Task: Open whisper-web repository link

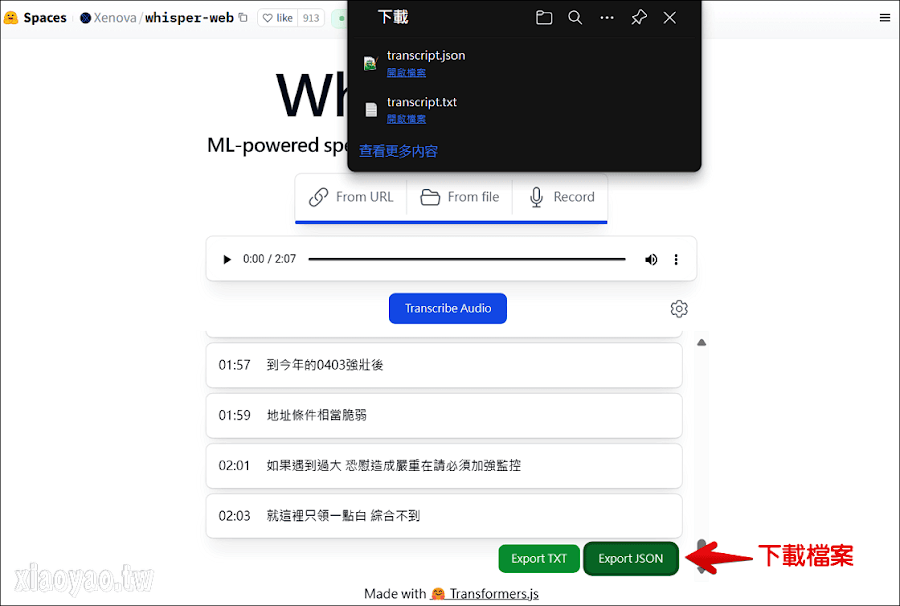Action: (x=189, y=18)
